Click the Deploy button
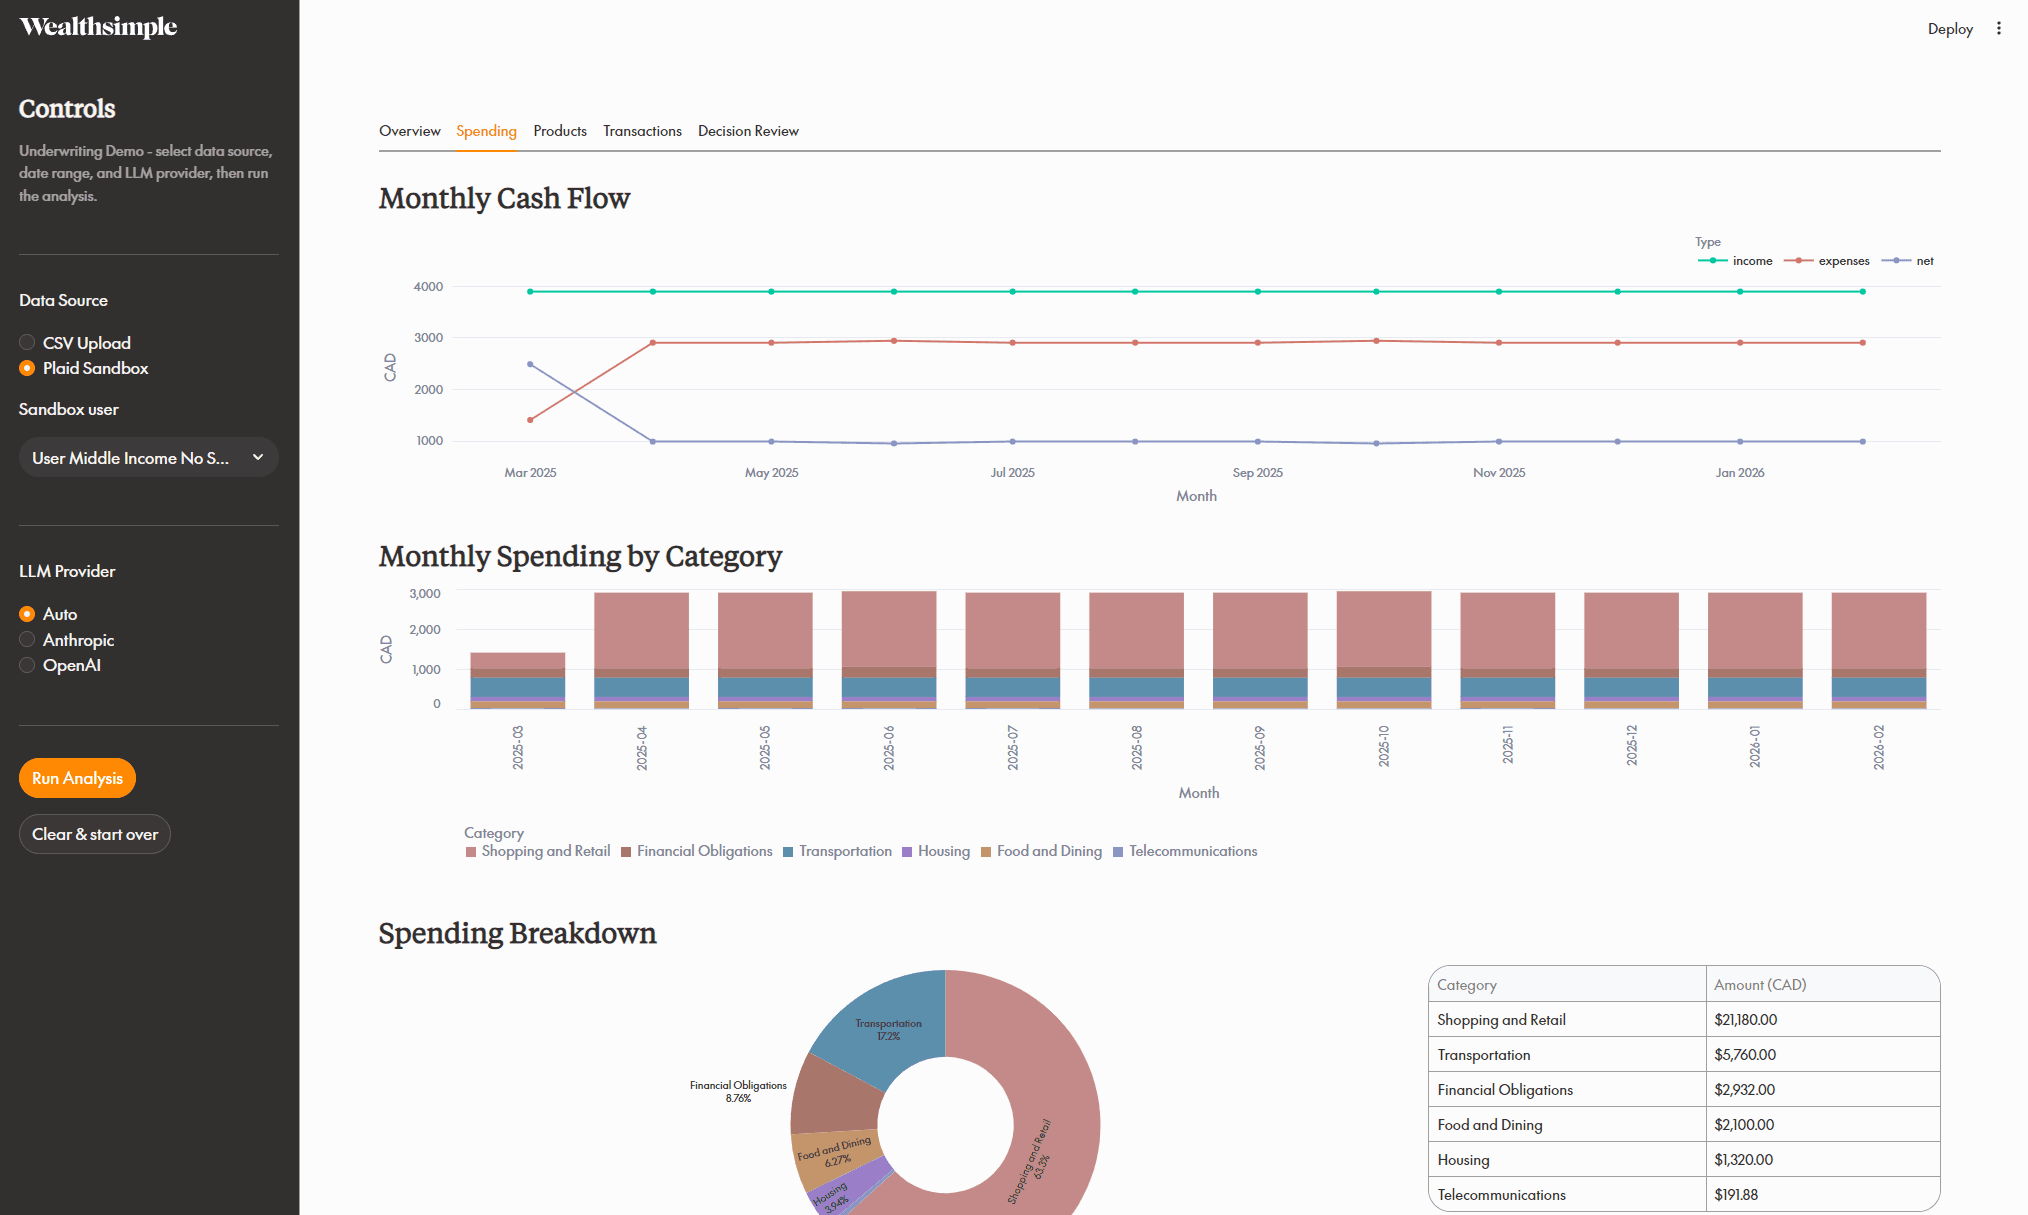This screenshot has width=2028, height=1215. click(x=1950, y=28)
